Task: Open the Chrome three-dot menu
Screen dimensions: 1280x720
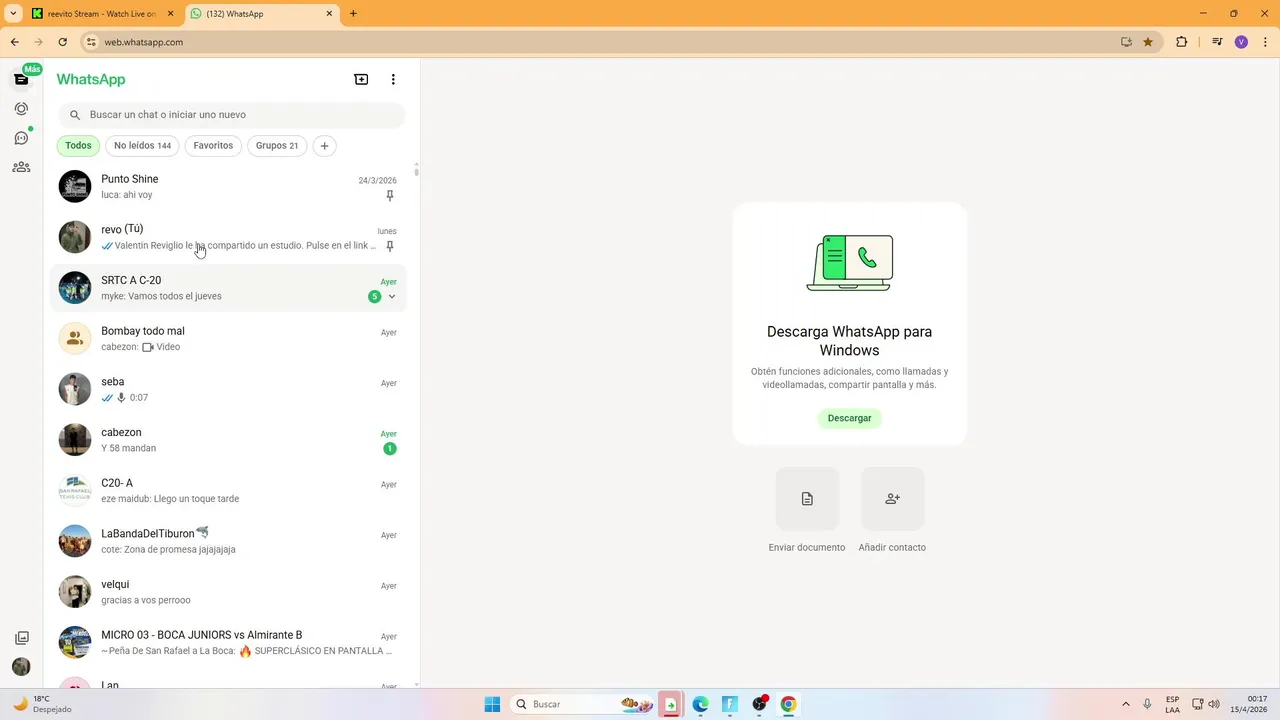Action: click(x=1265, y=42)
